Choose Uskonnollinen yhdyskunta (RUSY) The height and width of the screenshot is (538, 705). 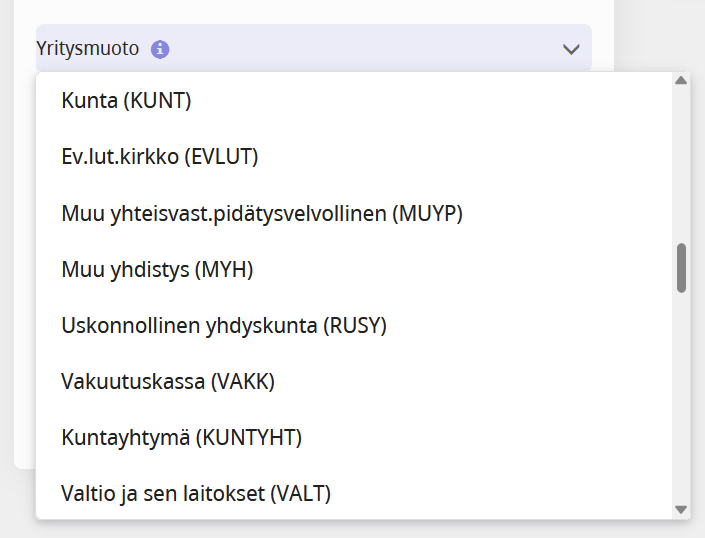click(x=224, y=325)
